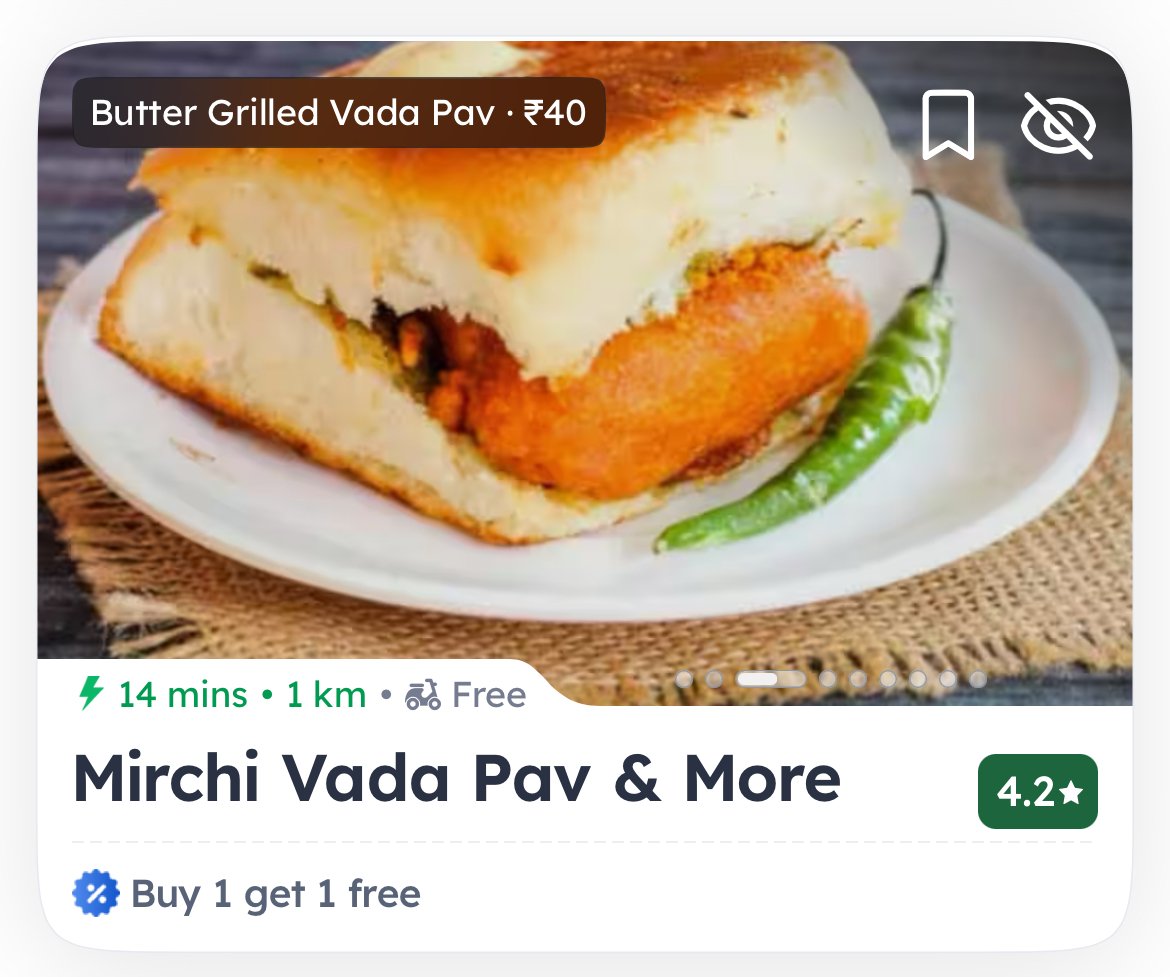Go to the fourth carousel dot
1170x977 pixels.
828,679
